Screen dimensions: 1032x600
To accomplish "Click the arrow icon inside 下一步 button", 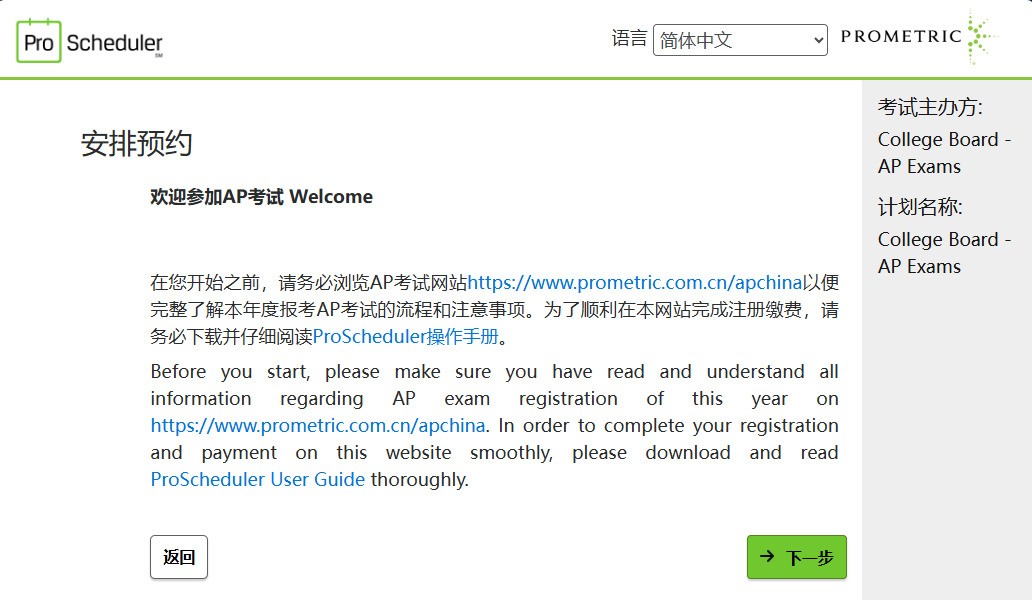I will (767, 557).
